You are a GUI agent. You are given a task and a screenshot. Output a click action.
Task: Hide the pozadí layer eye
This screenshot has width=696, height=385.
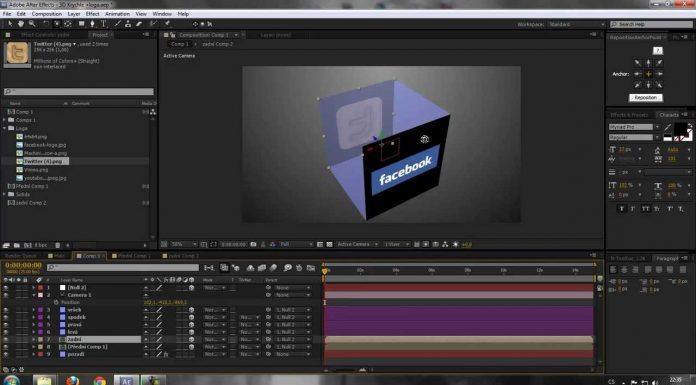tap(6, 354)
